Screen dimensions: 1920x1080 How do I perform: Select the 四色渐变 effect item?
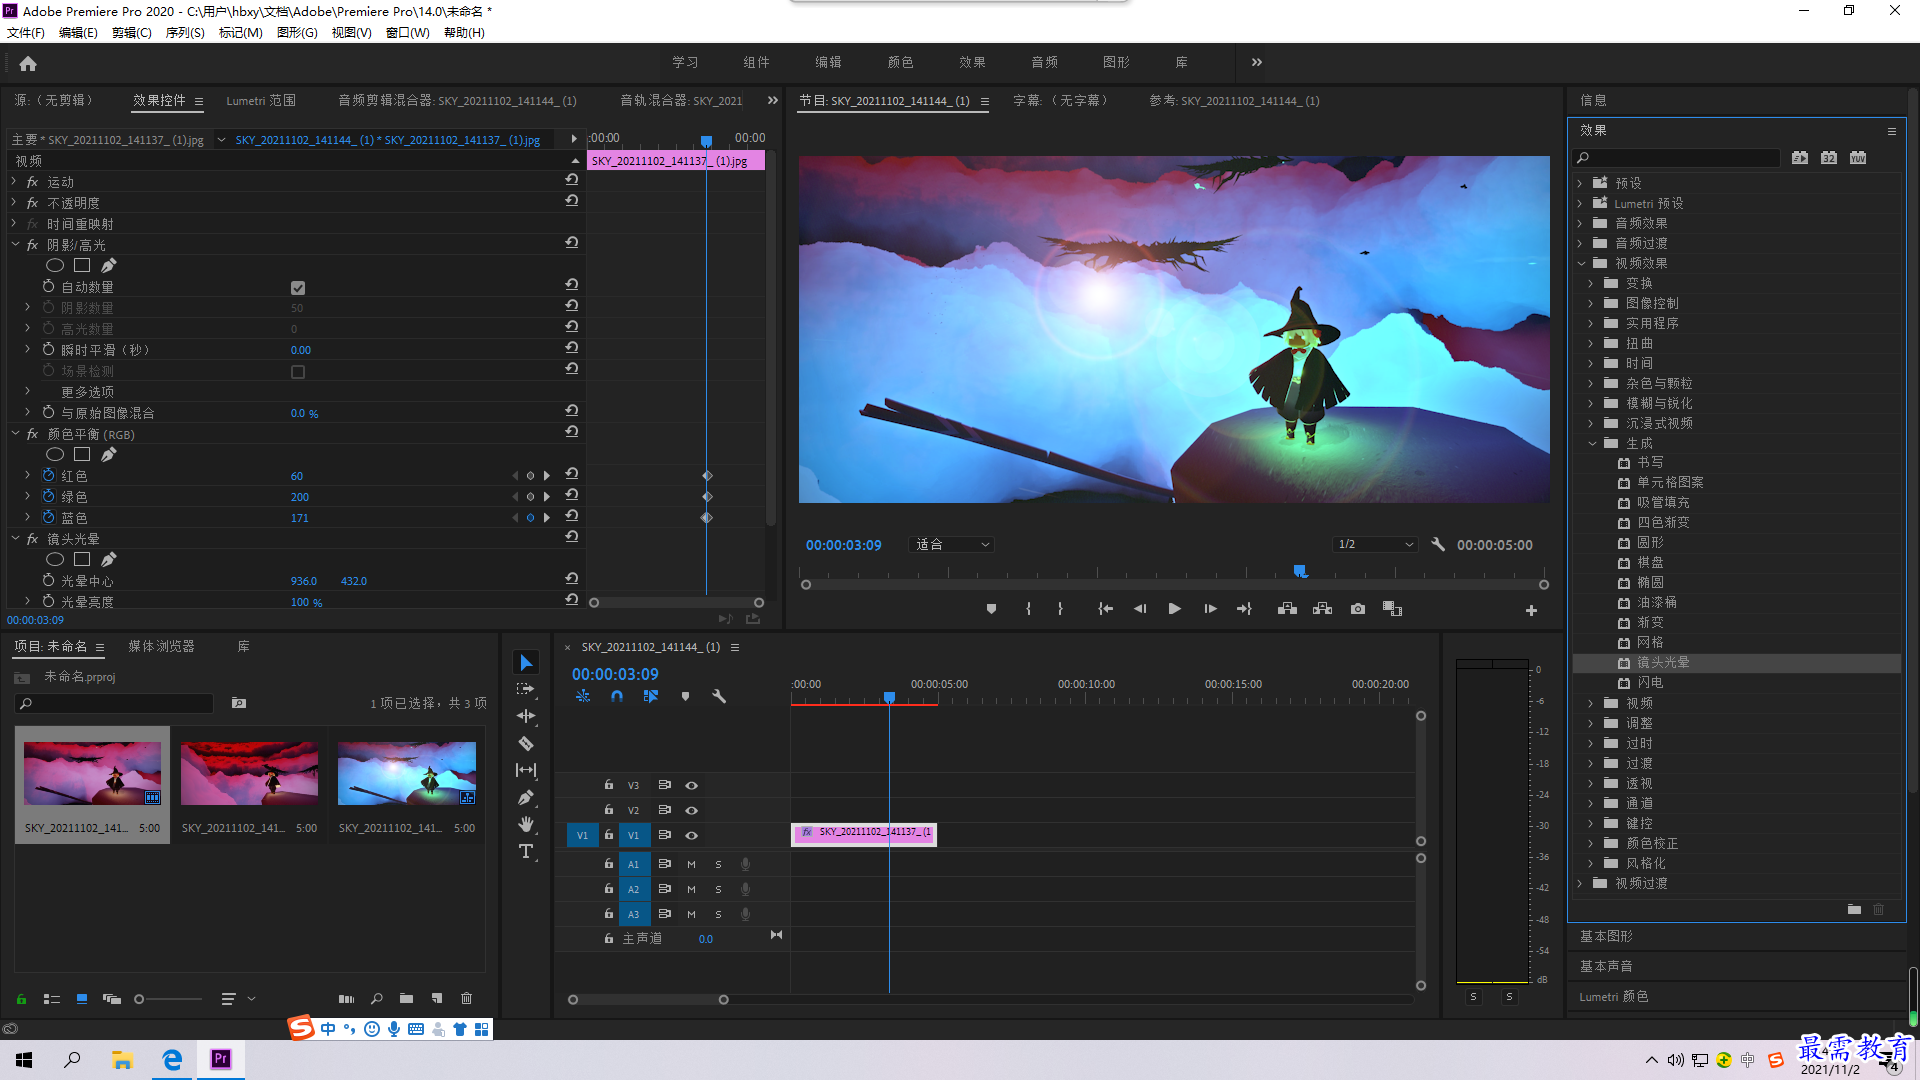click(1663, 523)
